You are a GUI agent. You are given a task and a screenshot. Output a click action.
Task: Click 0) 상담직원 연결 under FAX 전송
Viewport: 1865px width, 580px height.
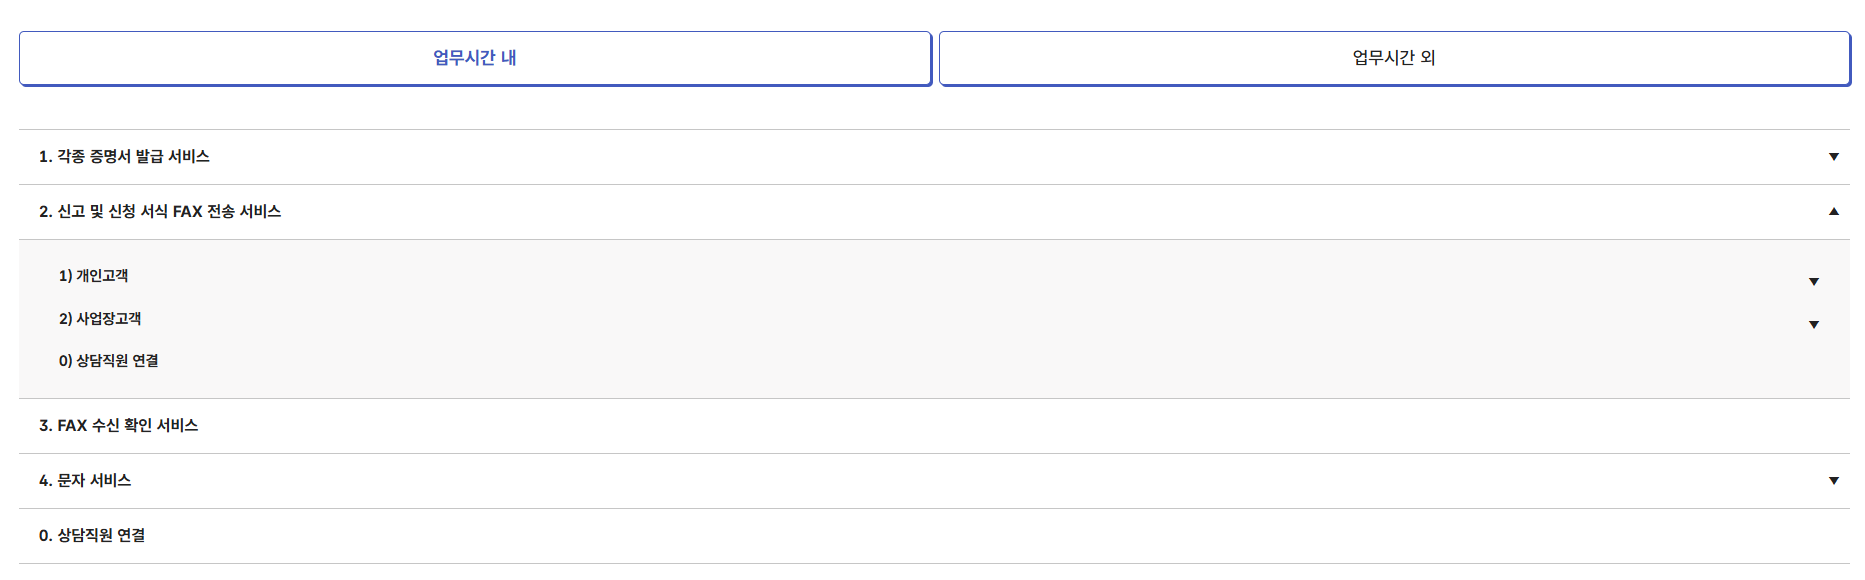(x=108, y=361)
